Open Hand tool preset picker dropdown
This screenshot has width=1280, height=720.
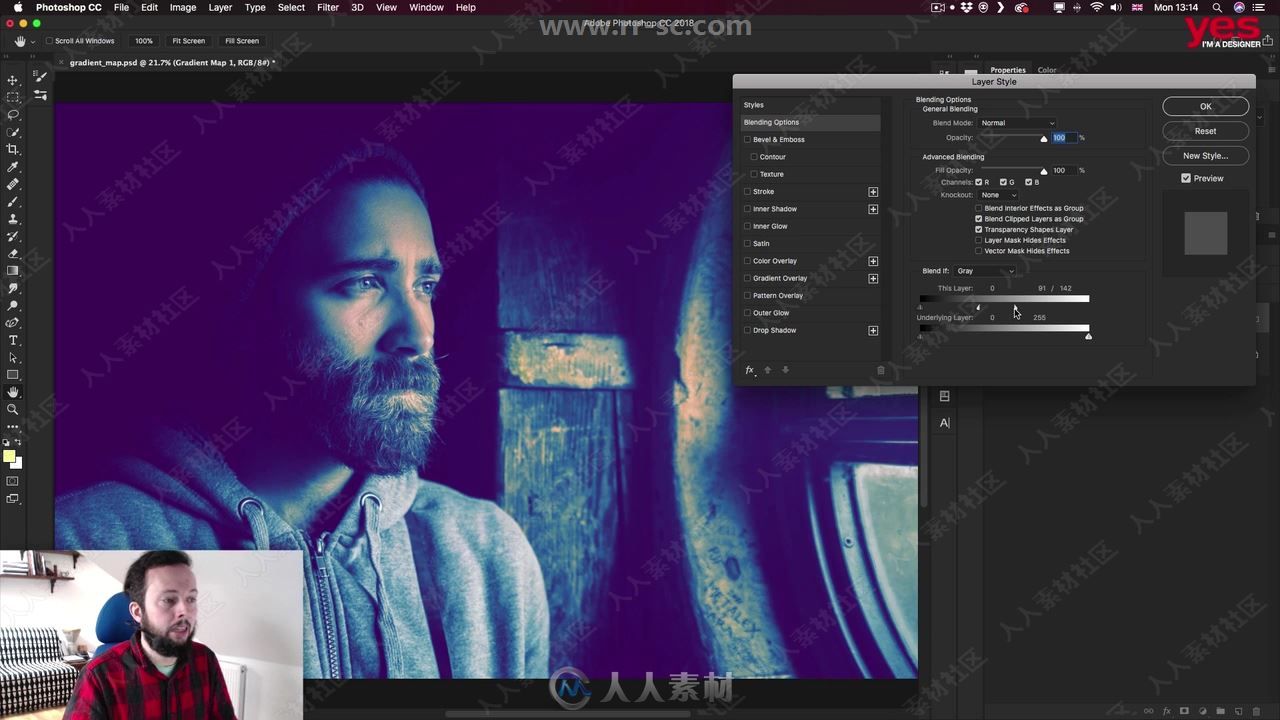coord(33,41)
